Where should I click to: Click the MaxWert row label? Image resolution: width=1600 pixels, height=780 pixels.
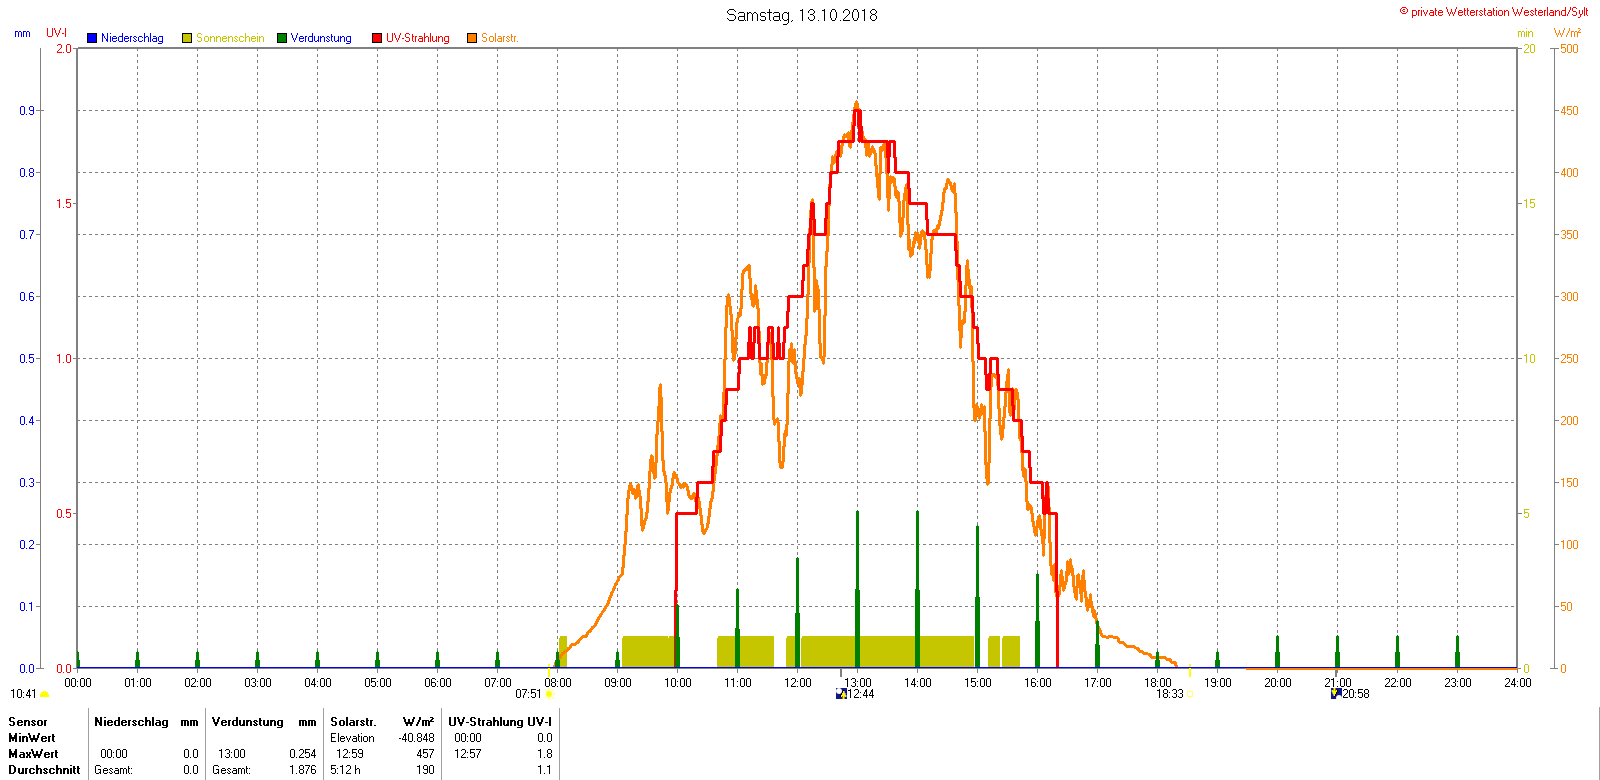tap(33, 754)
